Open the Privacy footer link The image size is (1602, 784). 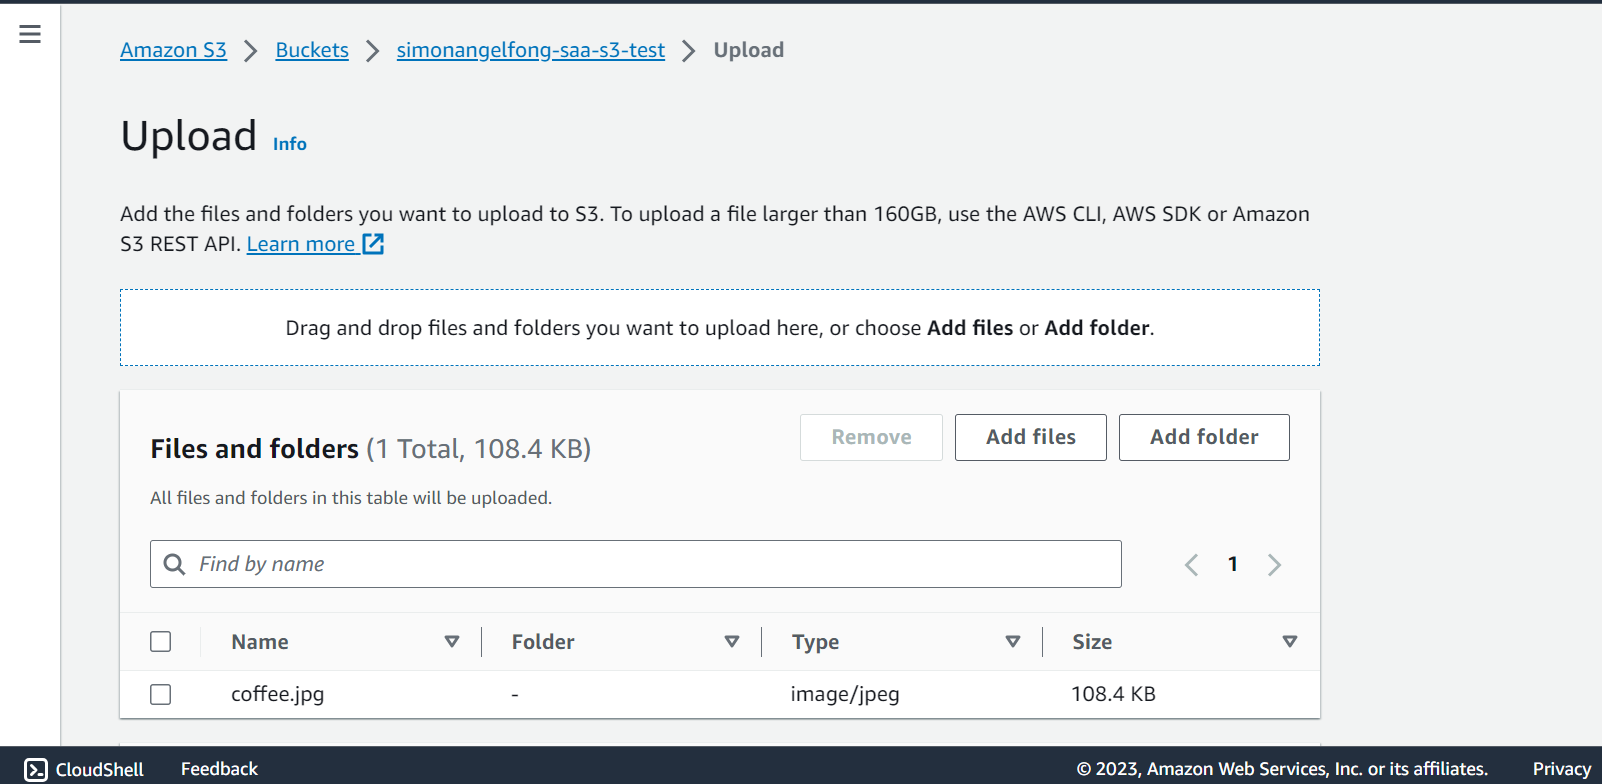1562,769
